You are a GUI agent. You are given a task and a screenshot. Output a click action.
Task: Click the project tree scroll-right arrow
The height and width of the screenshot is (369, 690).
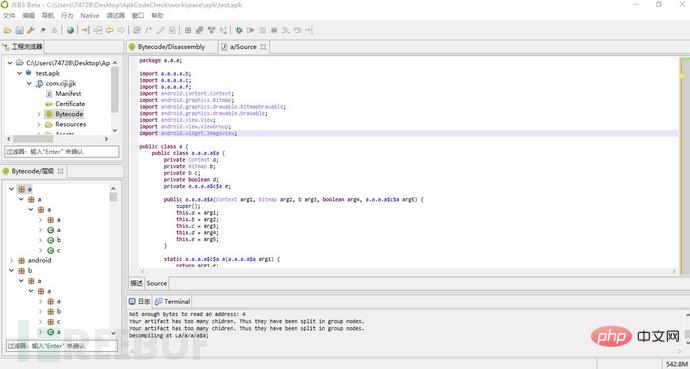(106, 139)
